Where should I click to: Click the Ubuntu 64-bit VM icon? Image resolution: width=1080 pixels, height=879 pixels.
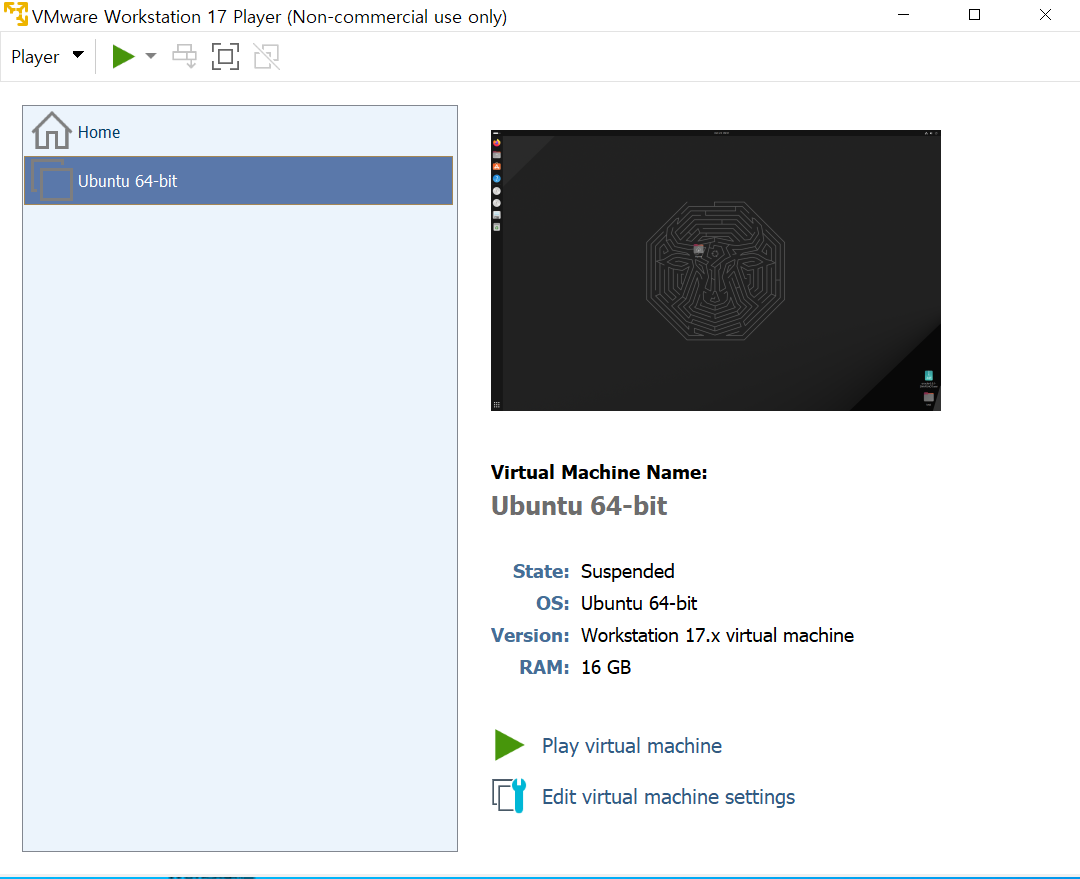click(x=52, y=180)
